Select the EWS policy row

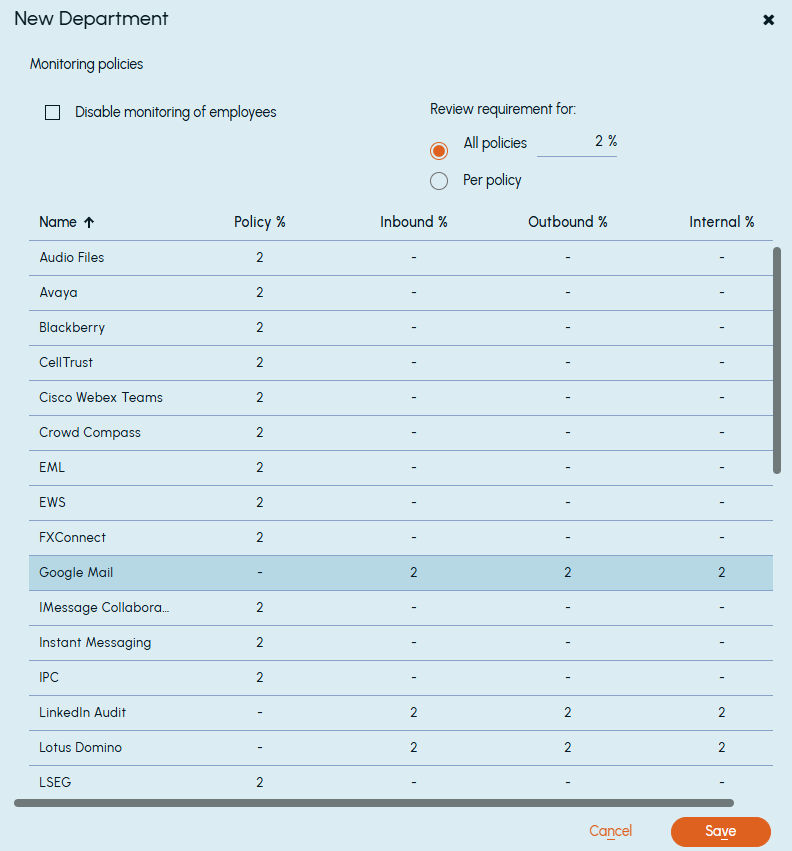(x=401, y=503)
